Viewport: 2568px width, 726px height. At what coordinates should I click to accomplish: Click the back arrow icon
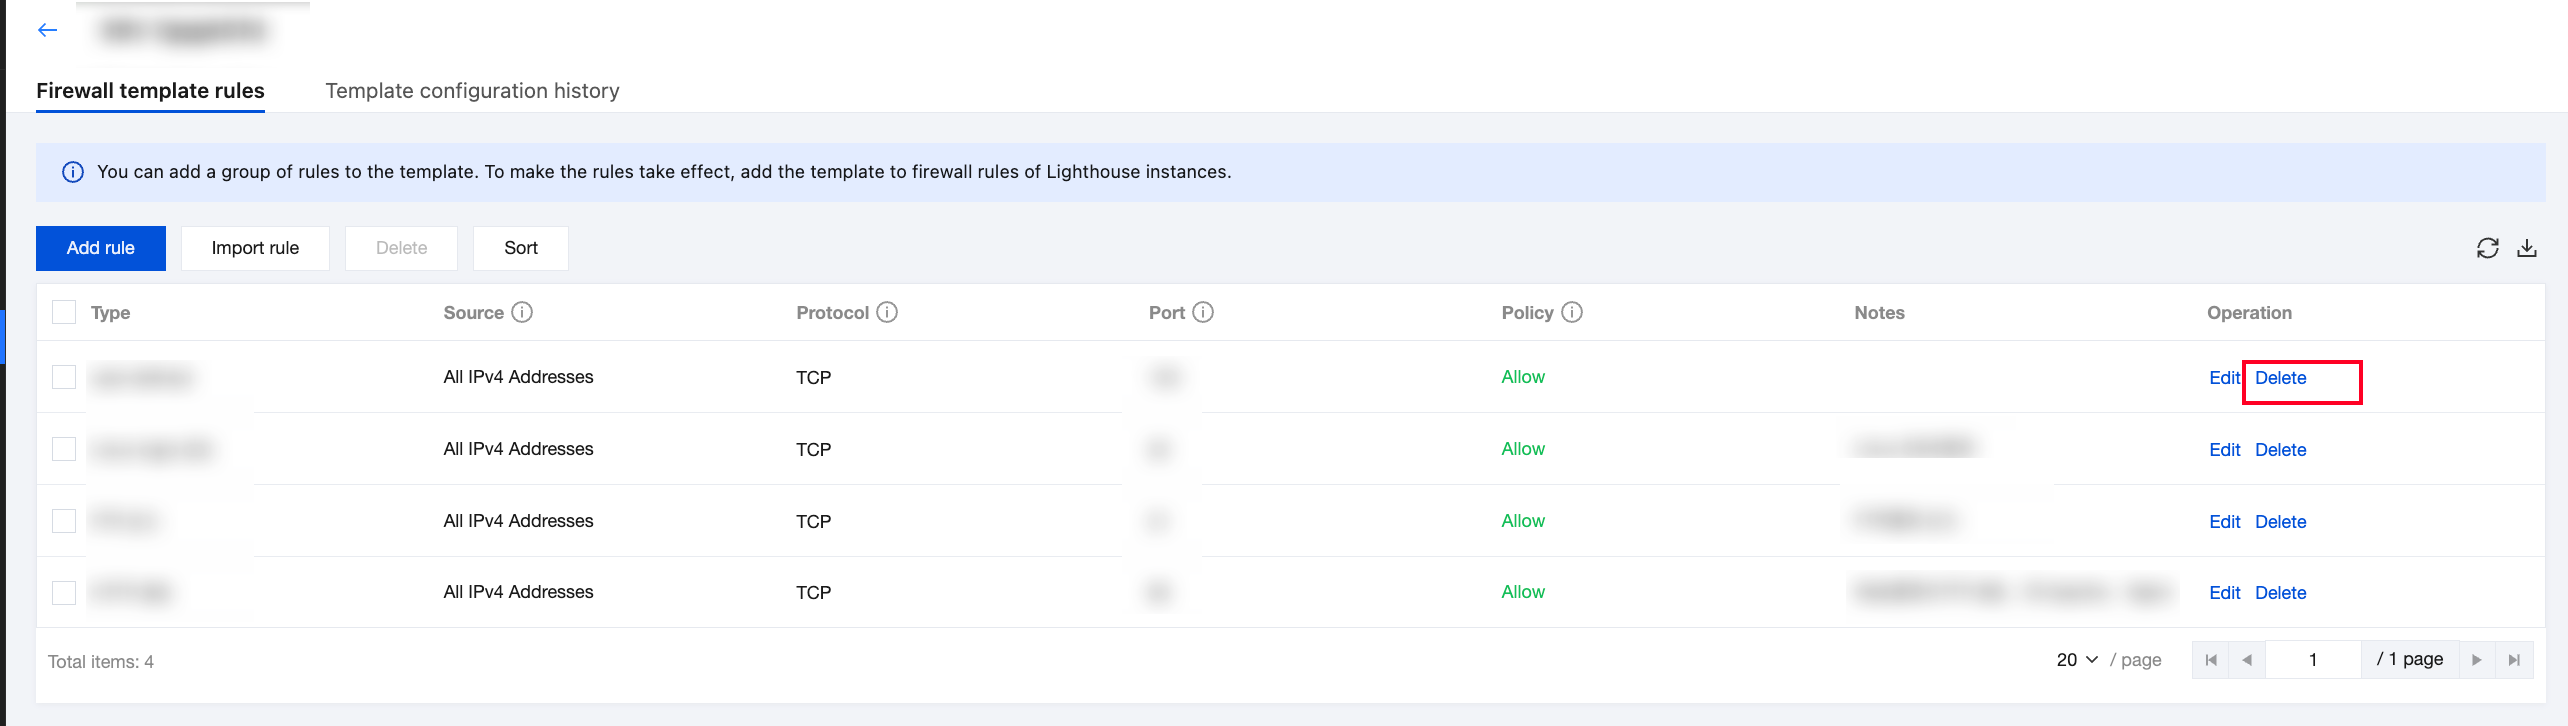click(47, 30)
